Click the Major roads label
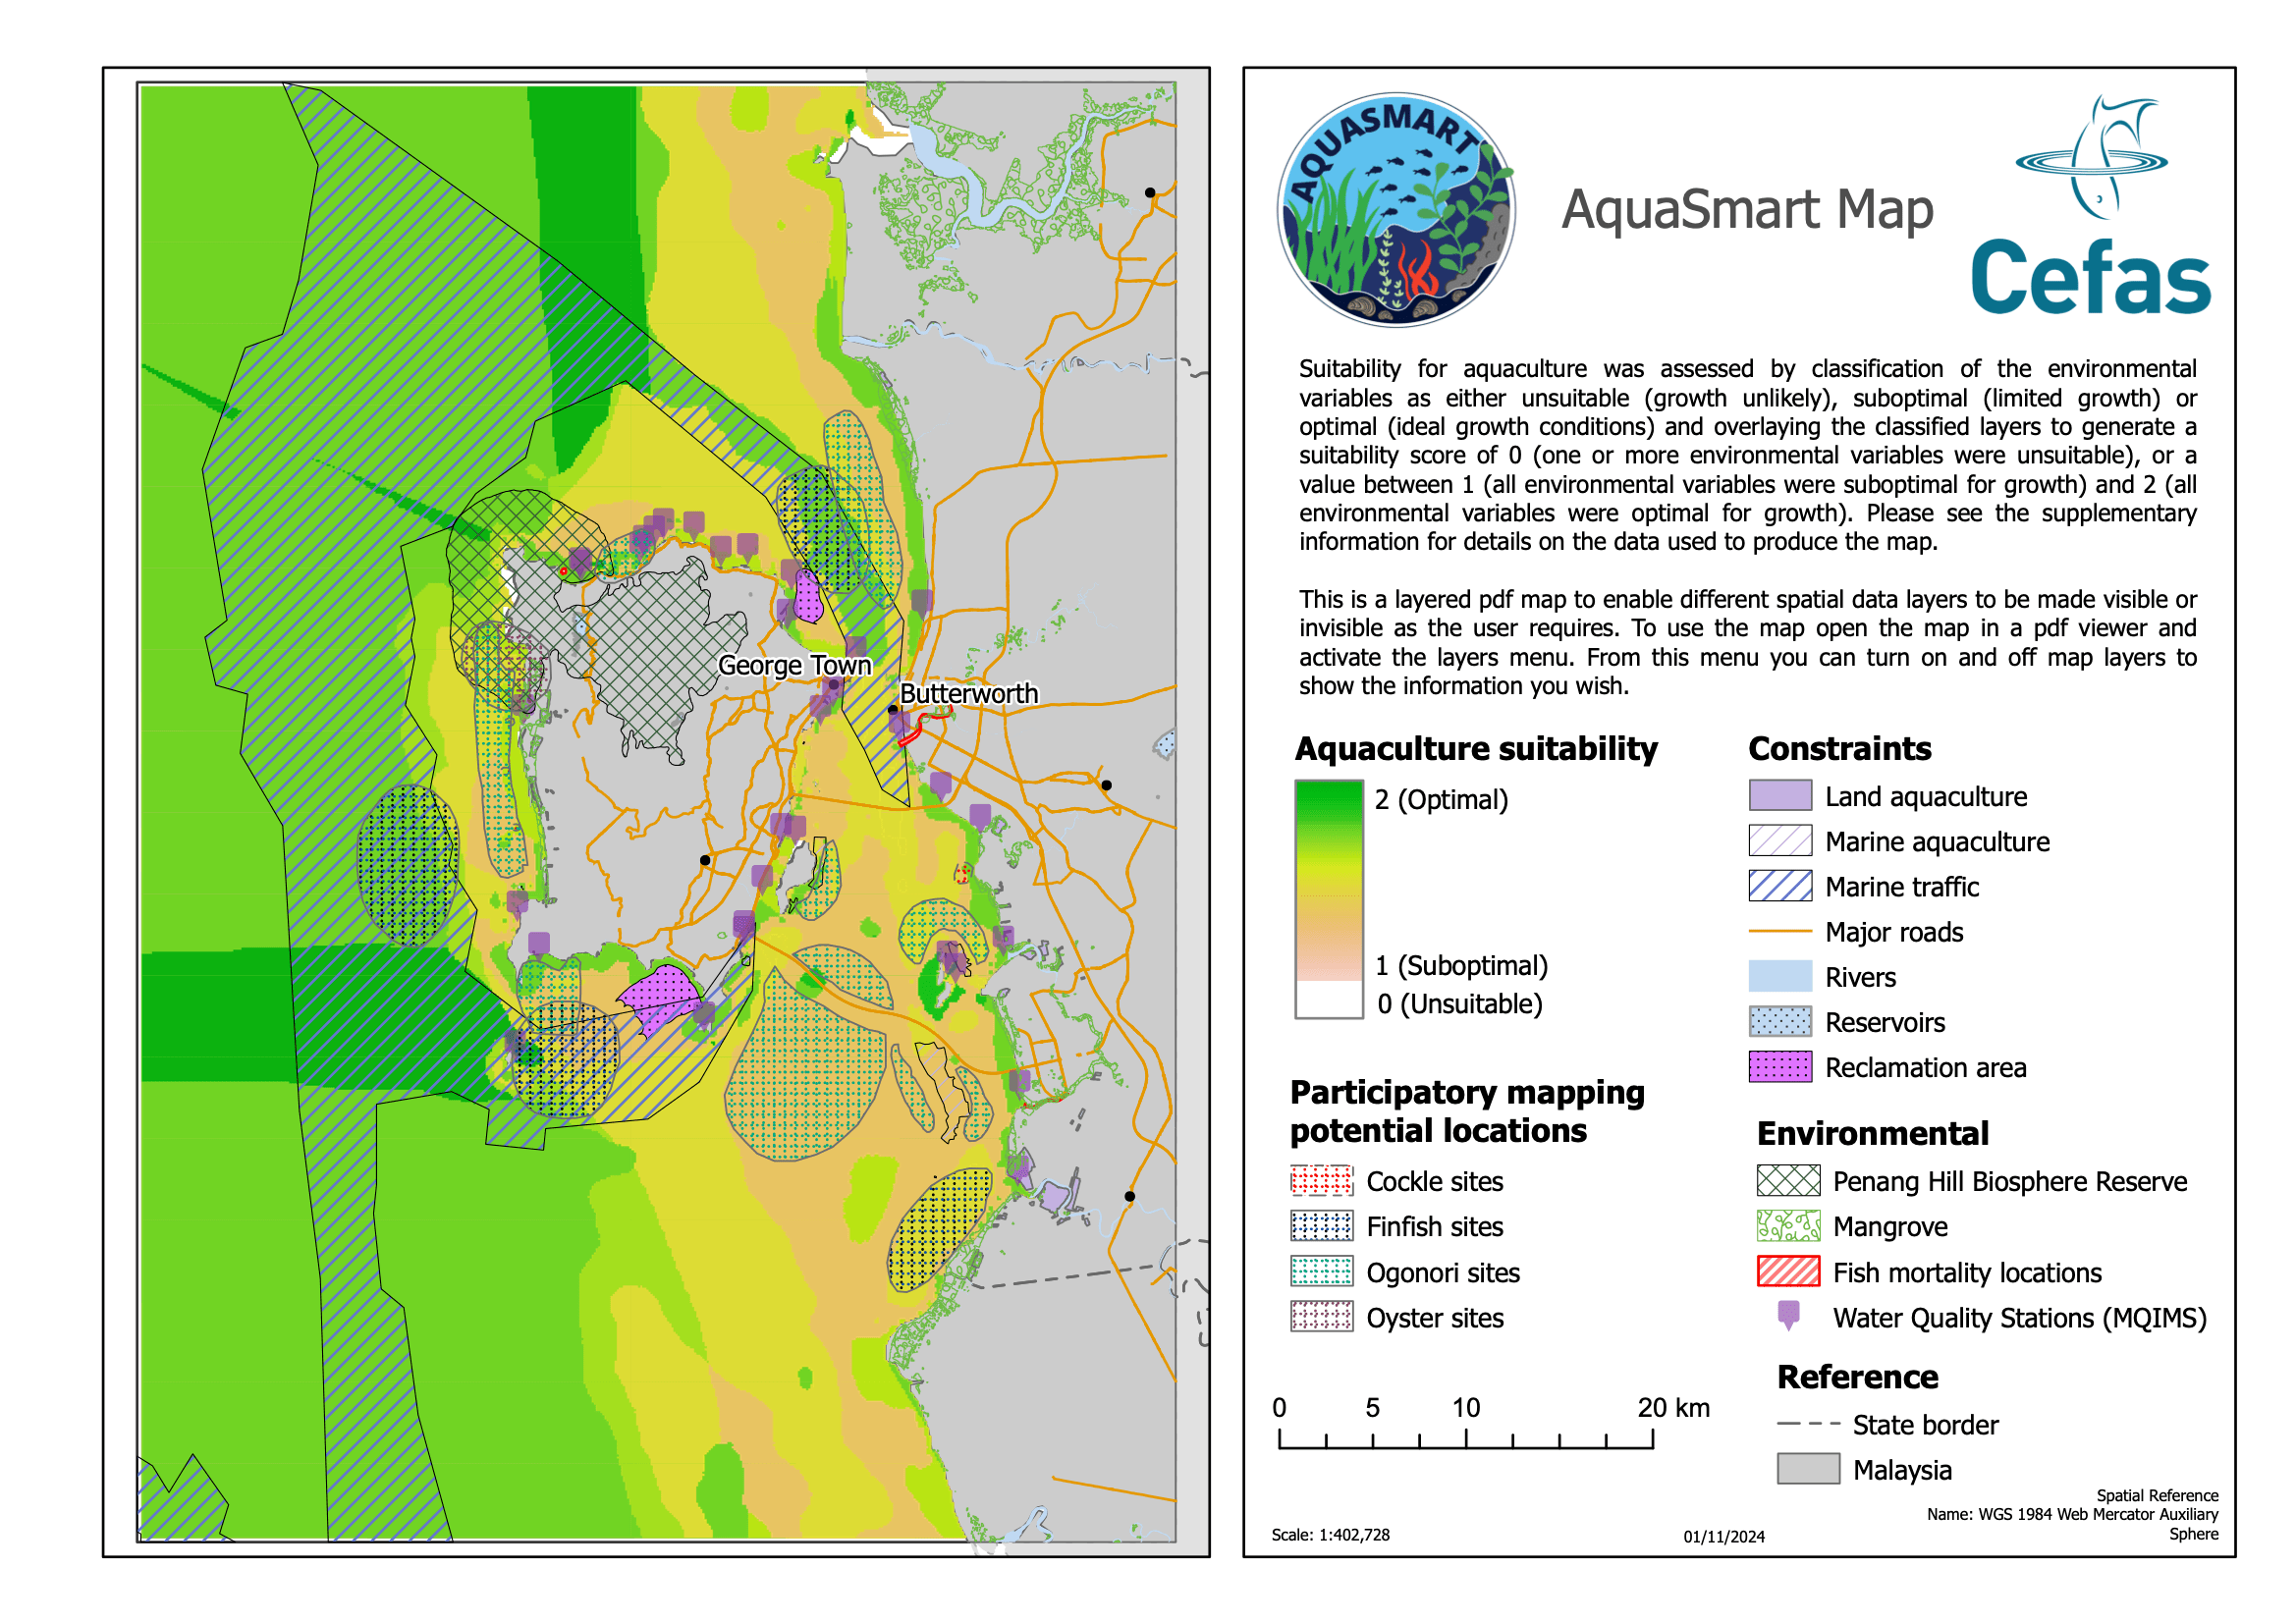 coord(1894,932)
